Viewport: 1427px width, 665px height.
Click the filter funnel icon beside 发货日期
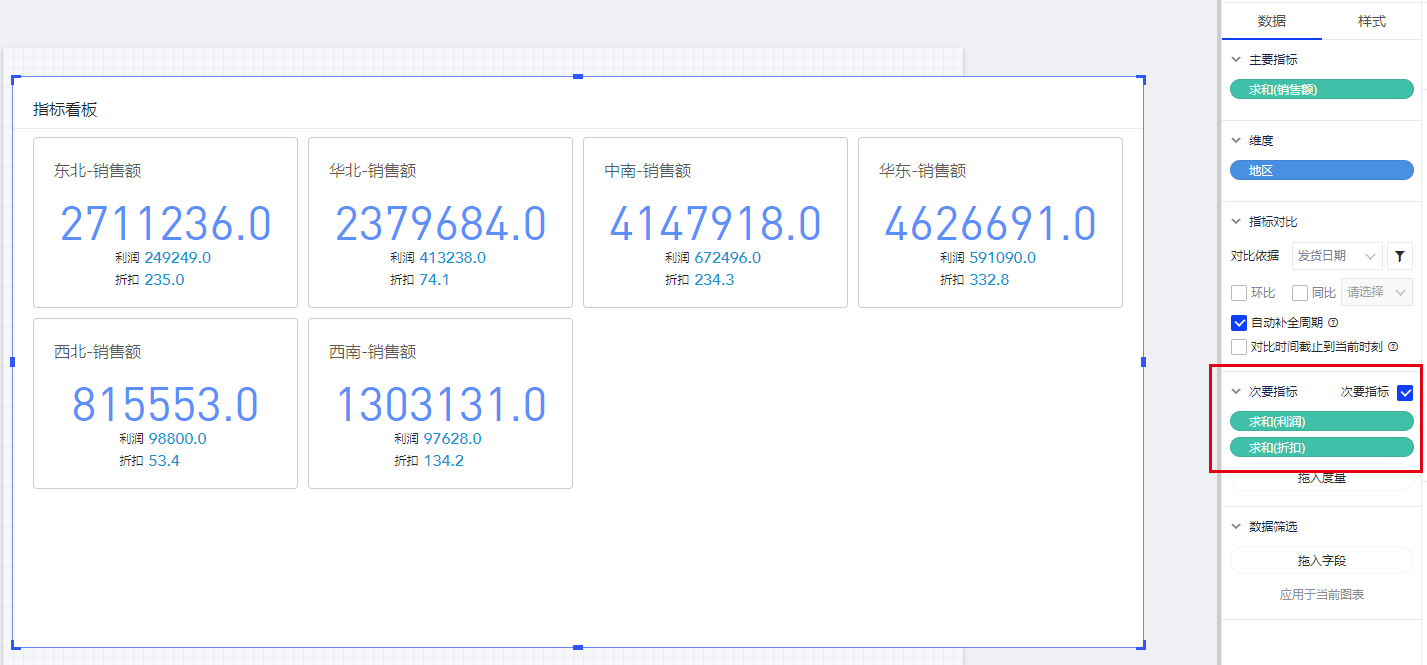coord(1400,257)
